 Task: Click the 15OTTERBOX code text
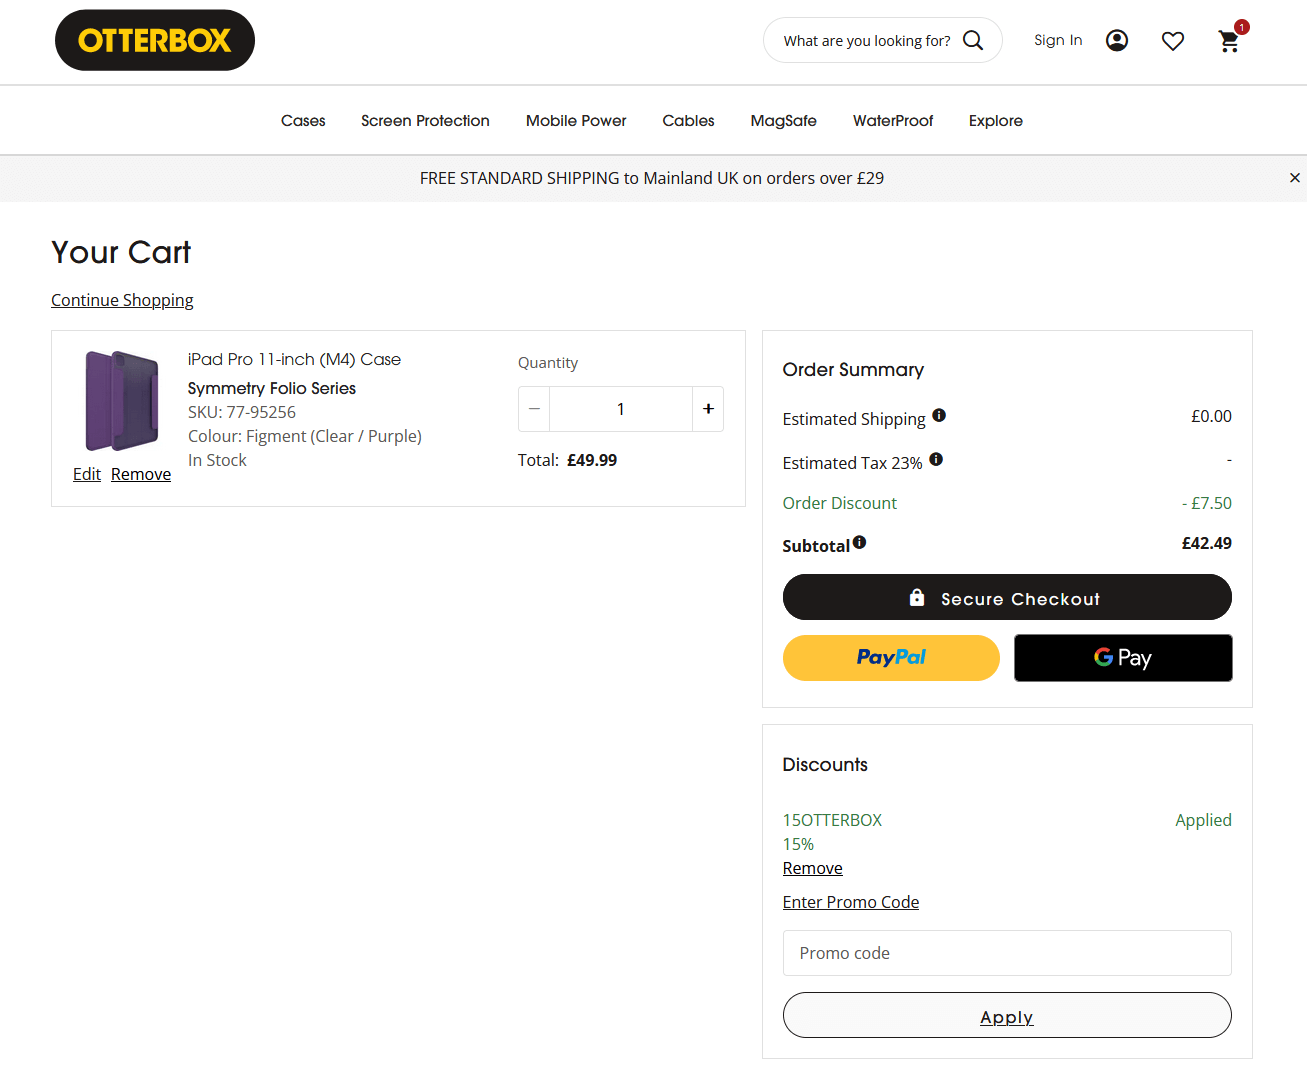point(832,820)
